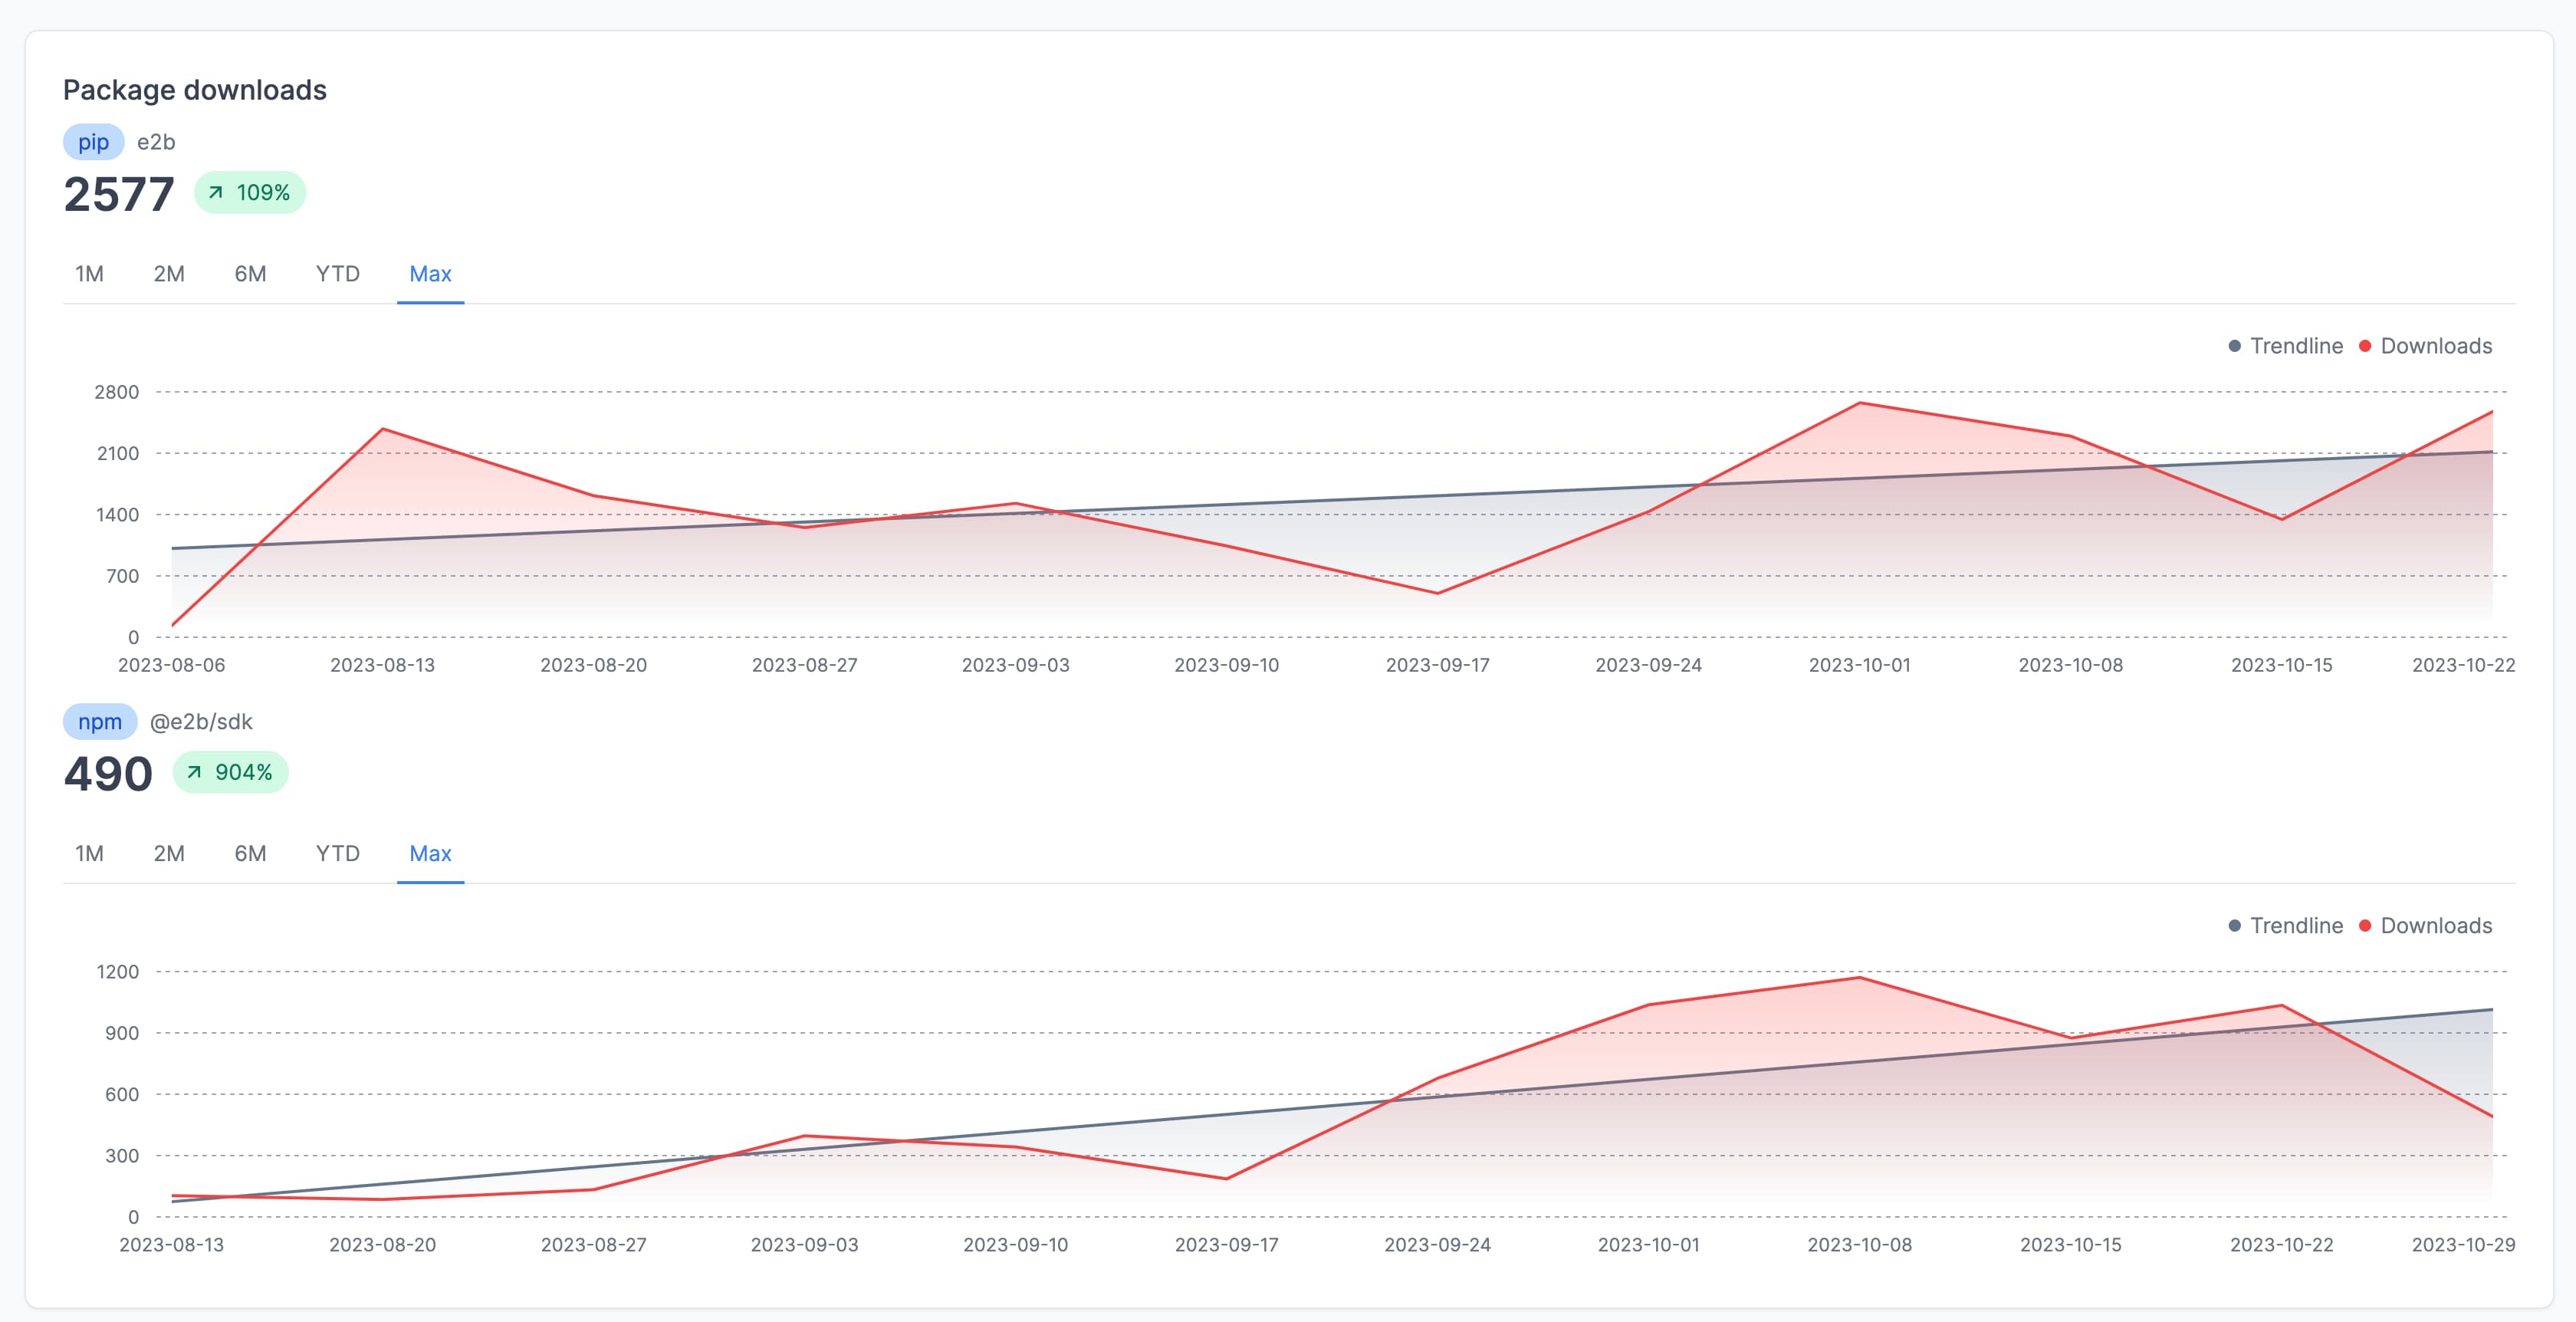
Task: Click the pip package badge
Action: [x=92, y=142]
